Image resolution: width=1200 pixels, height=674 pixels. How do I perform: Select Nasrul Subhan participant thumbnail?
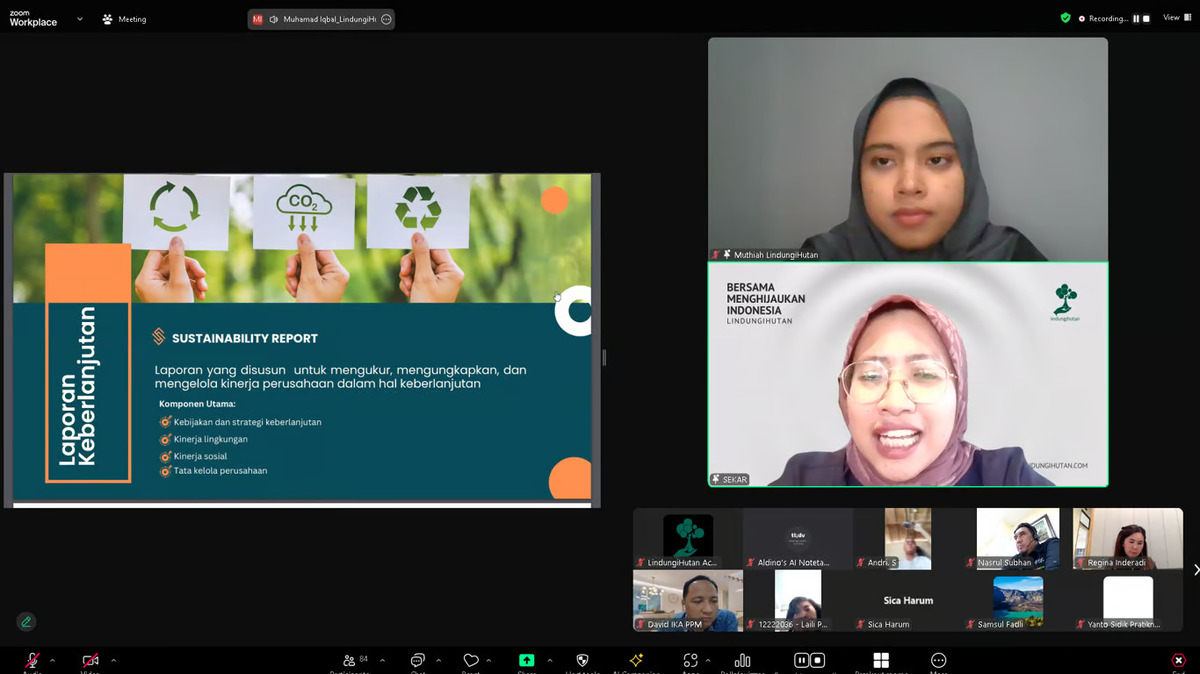click(x=1018, y=539)
